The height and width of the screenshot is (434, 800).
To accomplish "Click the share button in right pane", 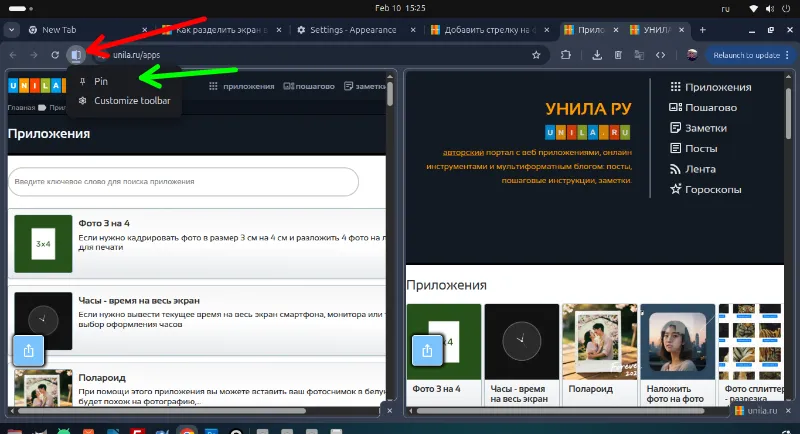I will coord(427,350).
